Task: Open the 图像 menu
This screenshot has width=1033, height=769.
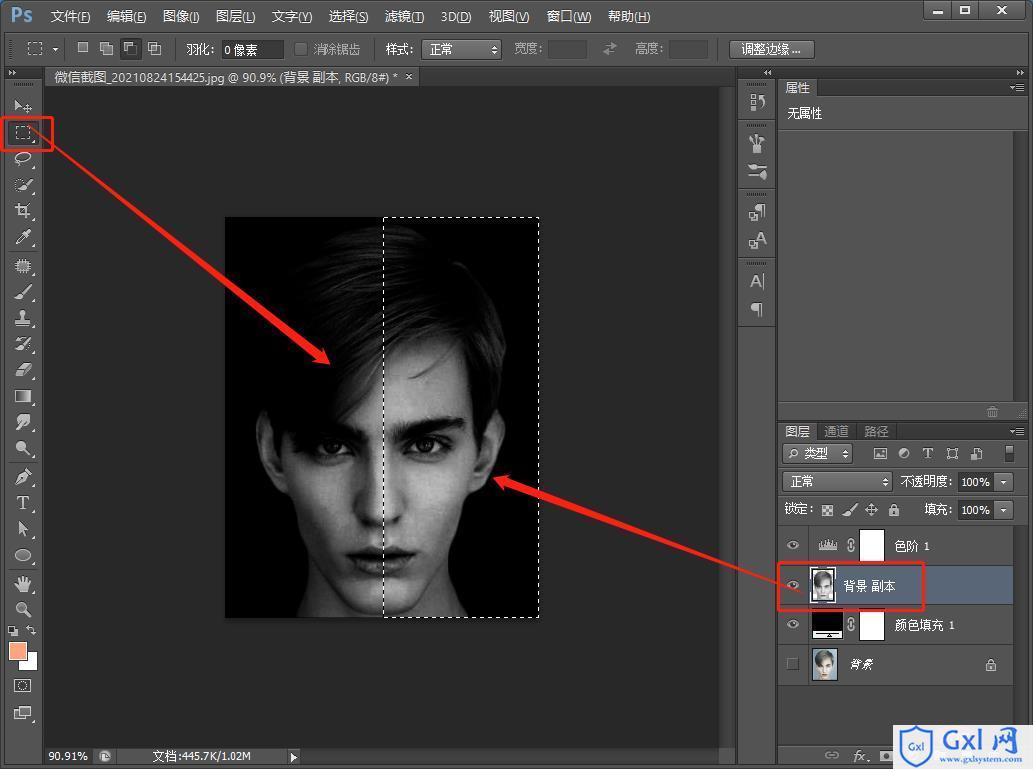Action: (x=181, y=16)
